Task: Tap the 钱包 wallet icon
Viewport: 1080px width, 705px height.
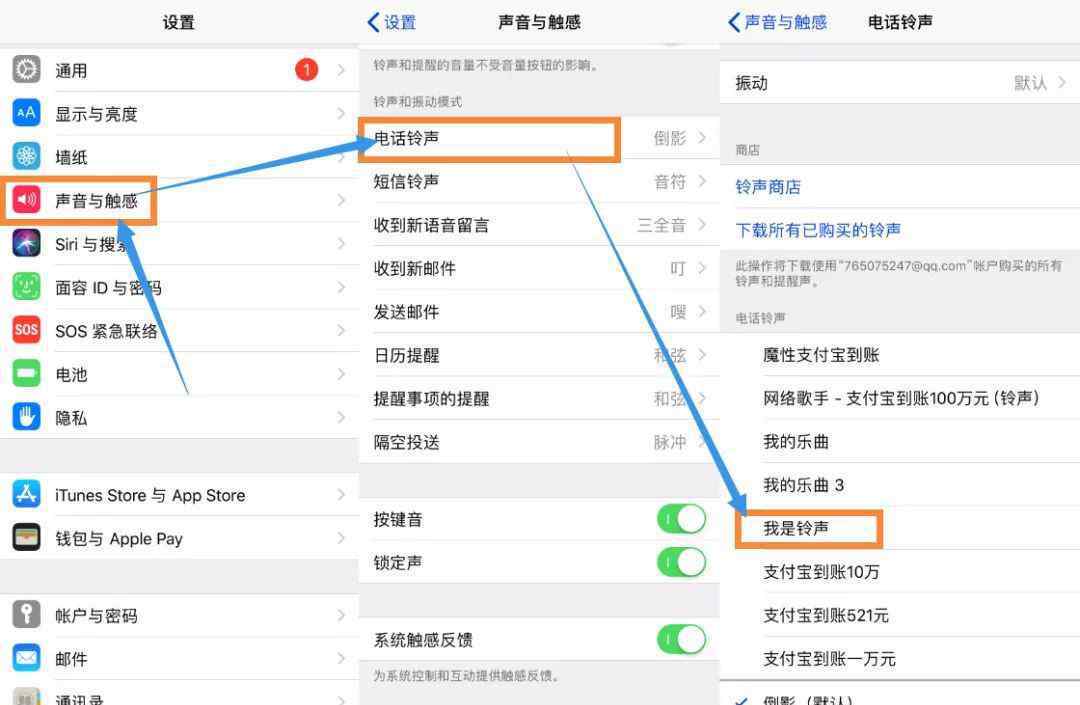Action: coord(26,538)
